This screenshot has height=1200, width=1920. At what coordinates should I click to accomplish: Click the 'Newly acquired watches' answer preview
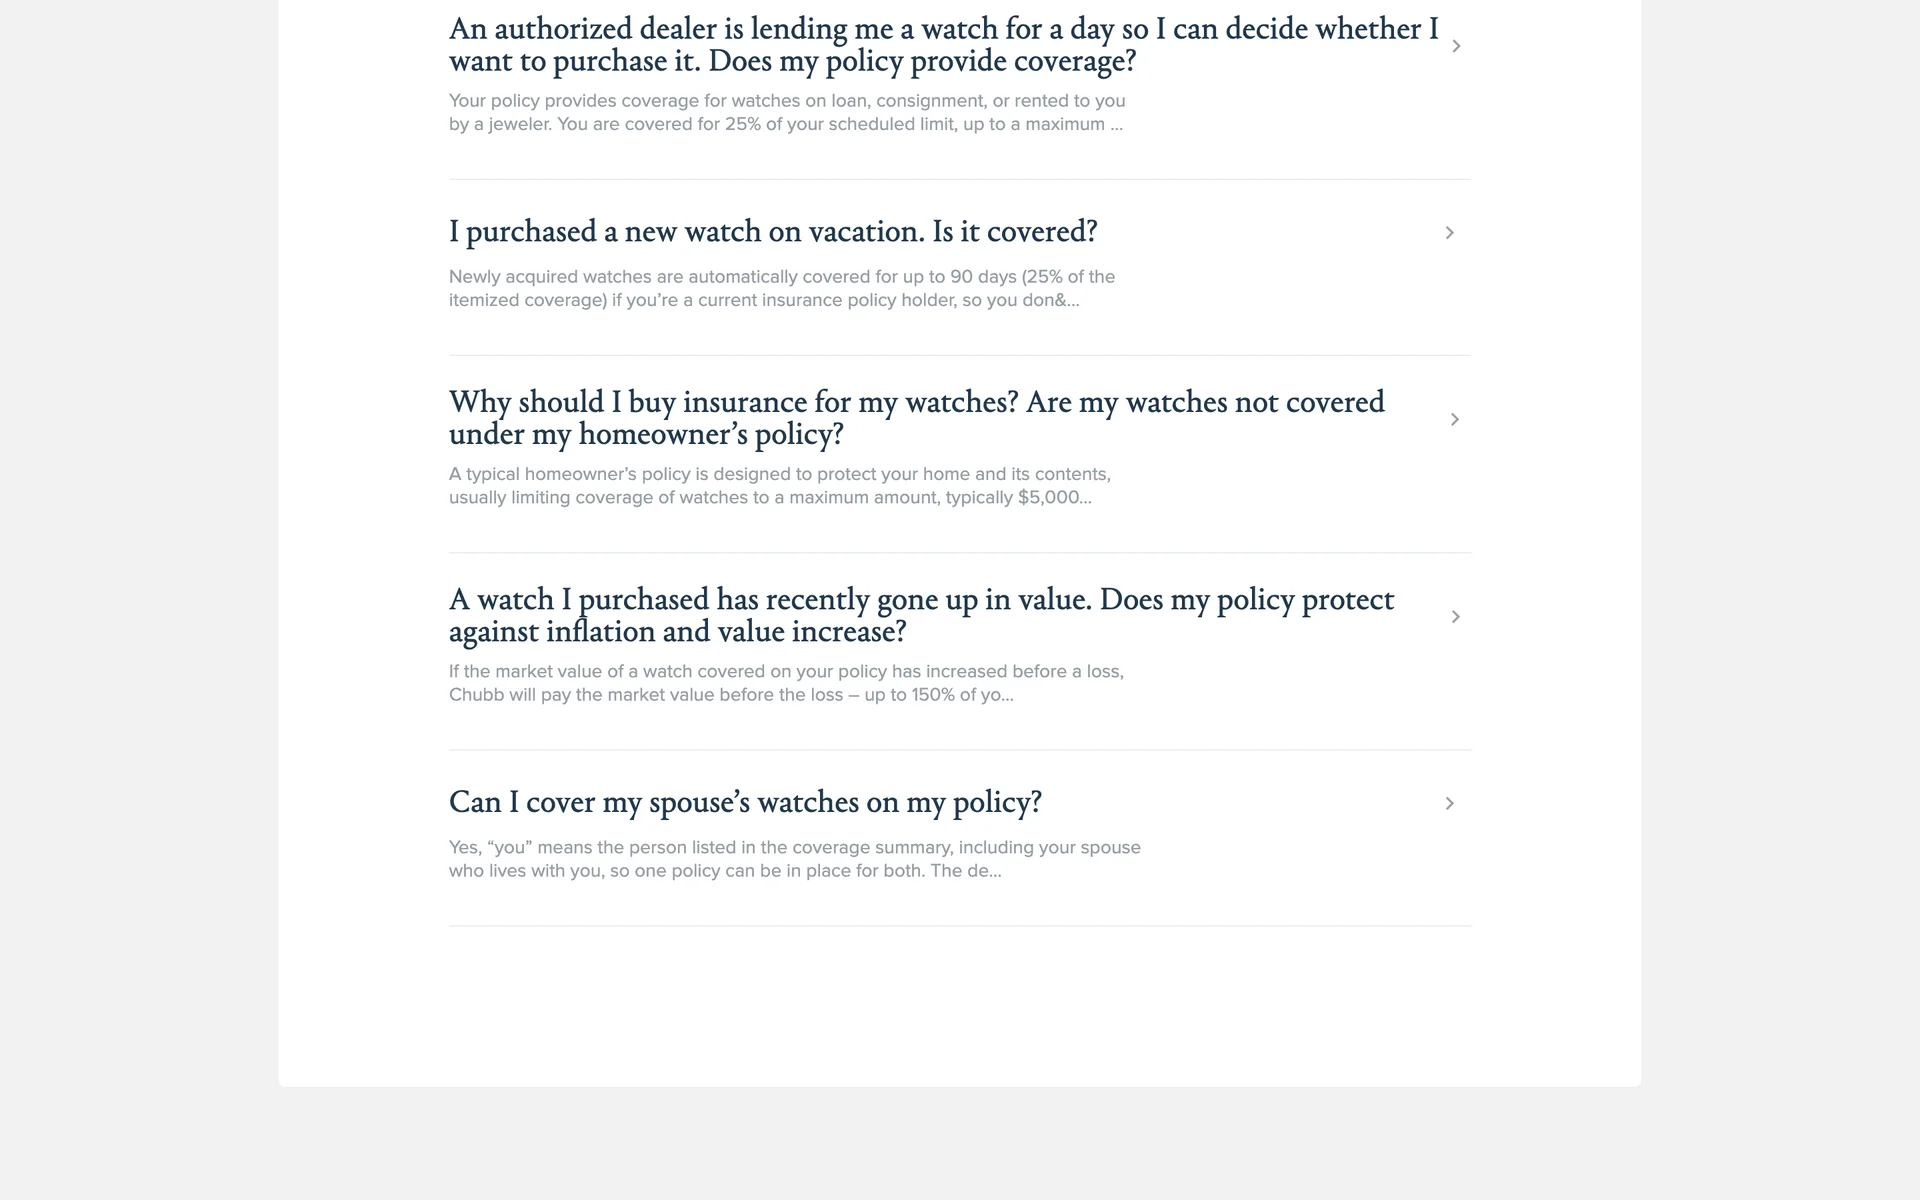click(781, 289)
